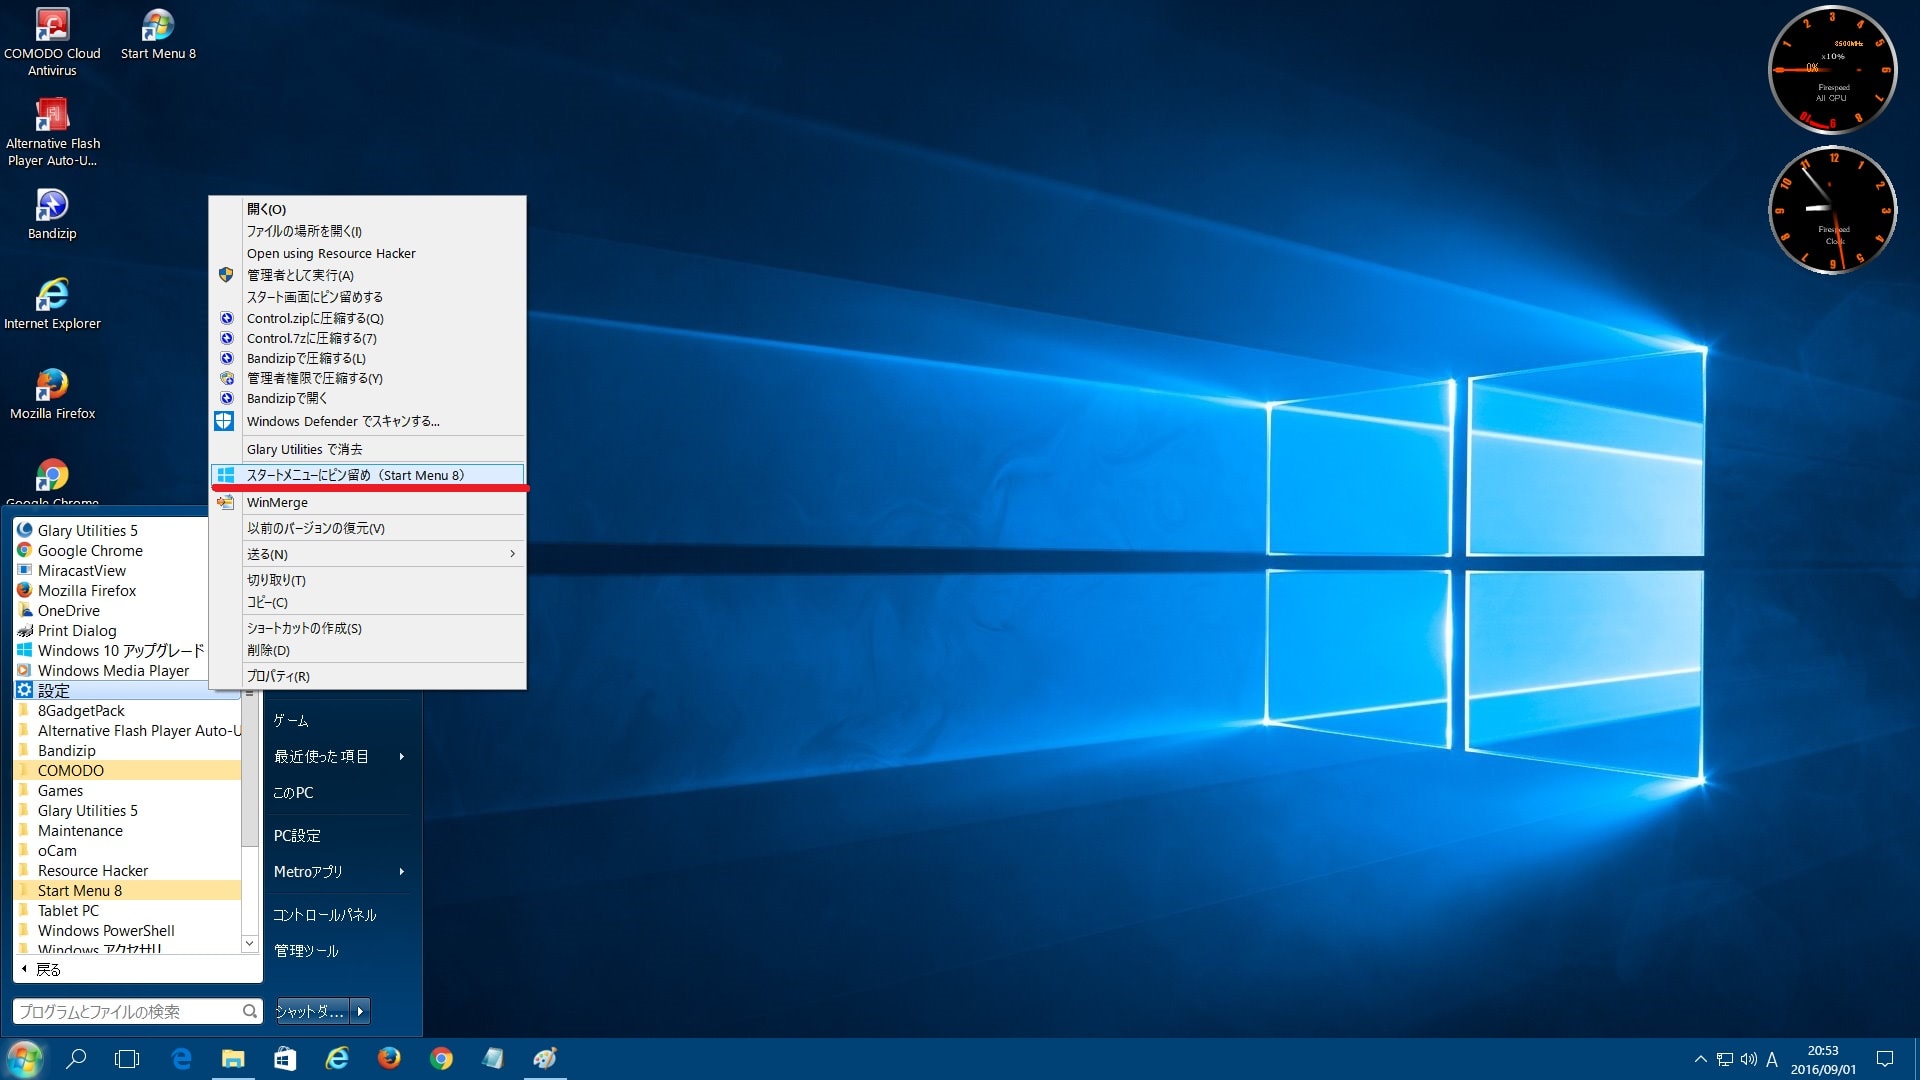The image size is (1920, 1080).
Task: Open the paint palette app on taskbar
Action: (x=545, y=1059)
